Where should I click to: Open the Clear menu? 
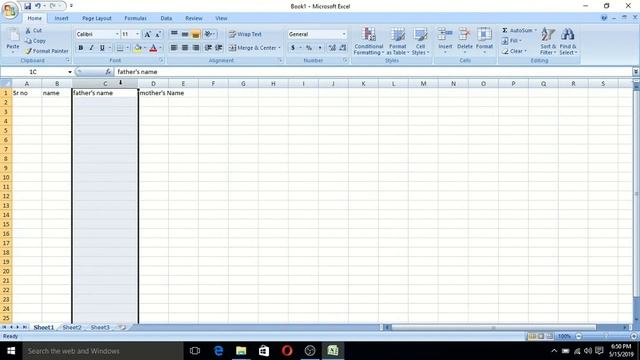click(514, 51)
